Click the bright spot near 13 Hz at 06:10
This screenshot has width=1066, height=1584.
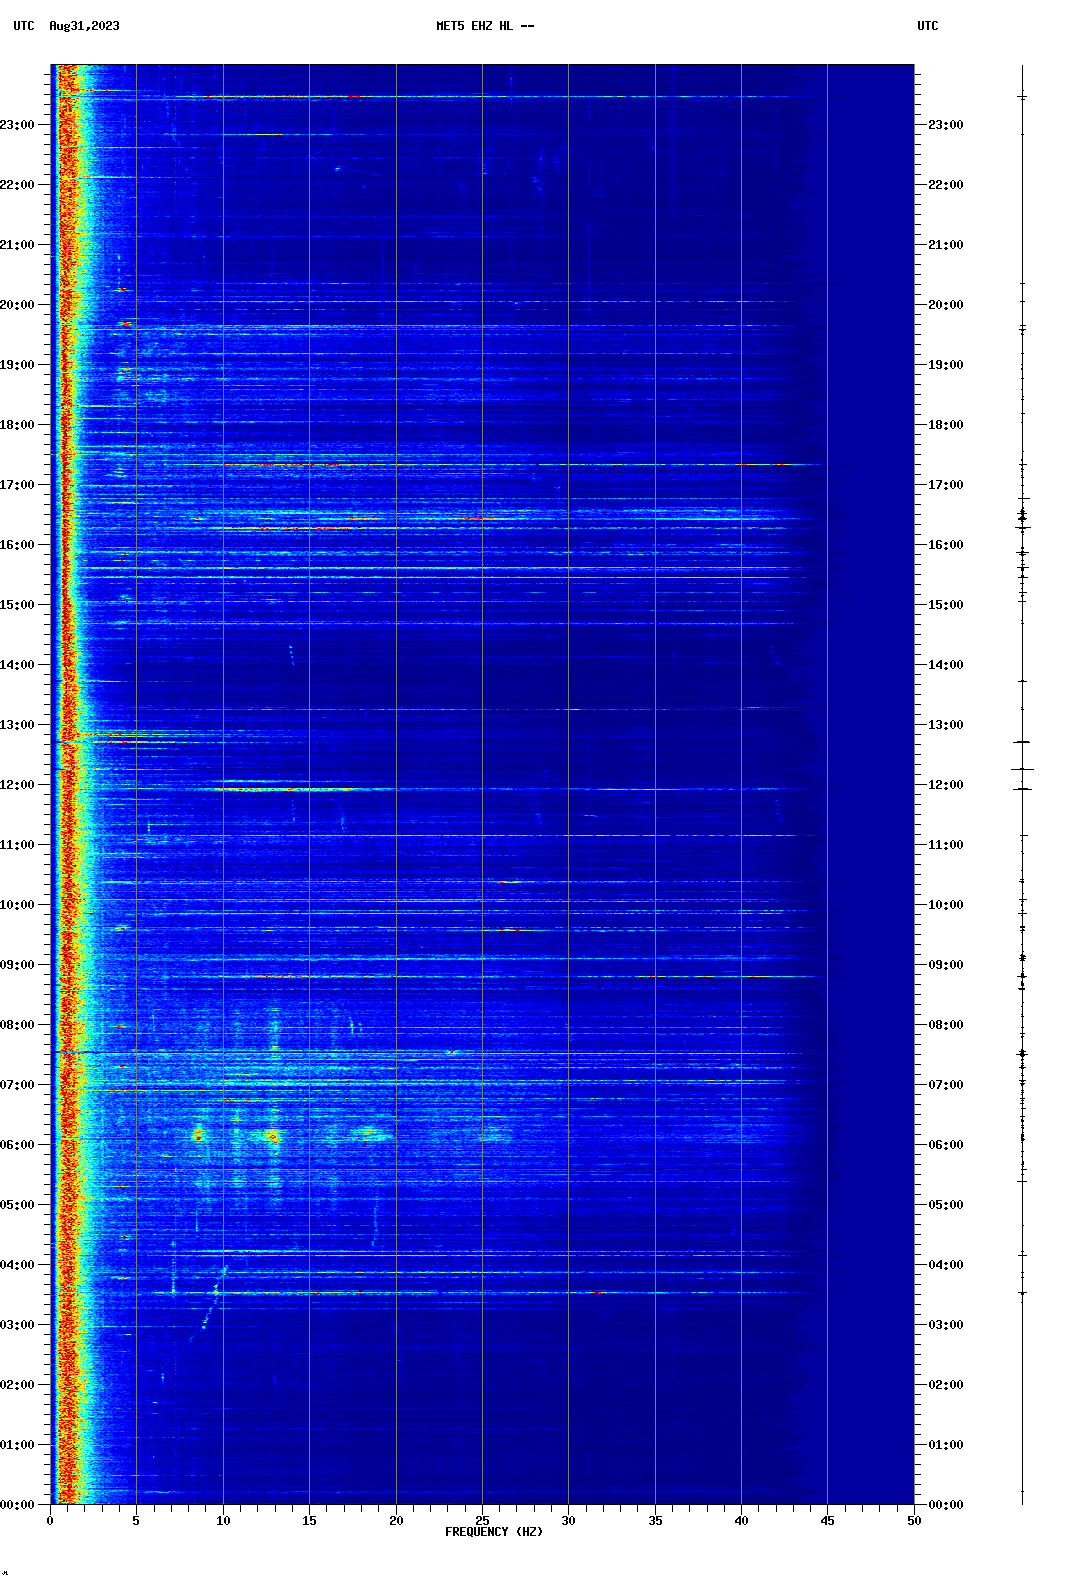272,1135
